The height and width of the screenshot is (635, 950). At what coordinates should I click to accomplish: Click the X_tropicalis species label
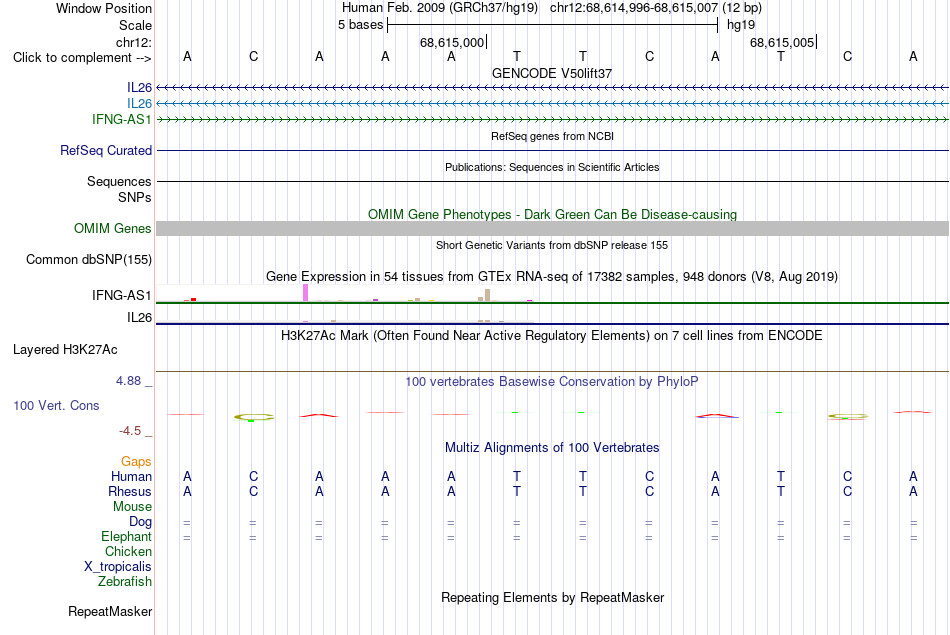[x=118, y=567]
